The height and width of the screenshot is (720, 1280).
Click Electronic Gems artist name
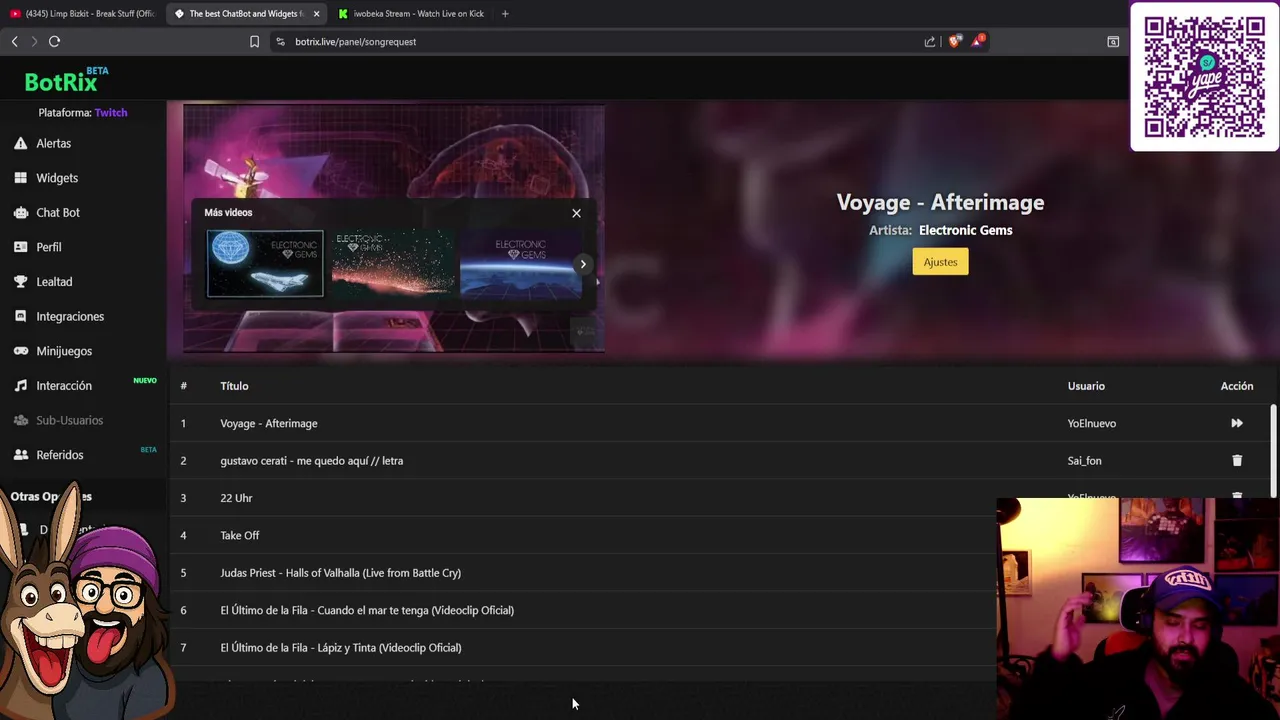point(965,230)
